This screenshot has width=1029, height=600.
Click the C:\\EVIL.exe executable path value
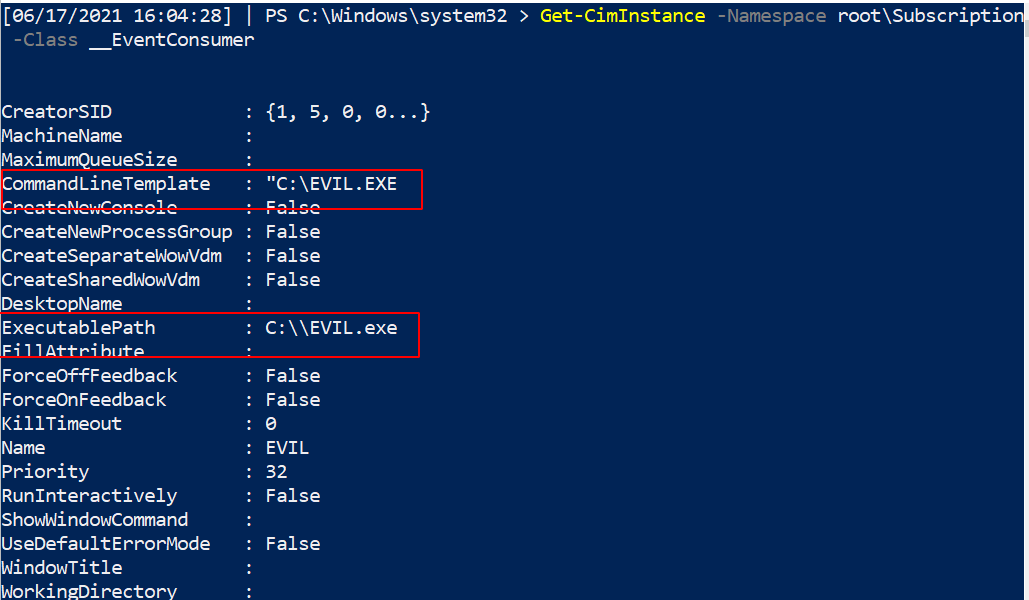pyautogui.click(x=331, y=328)
